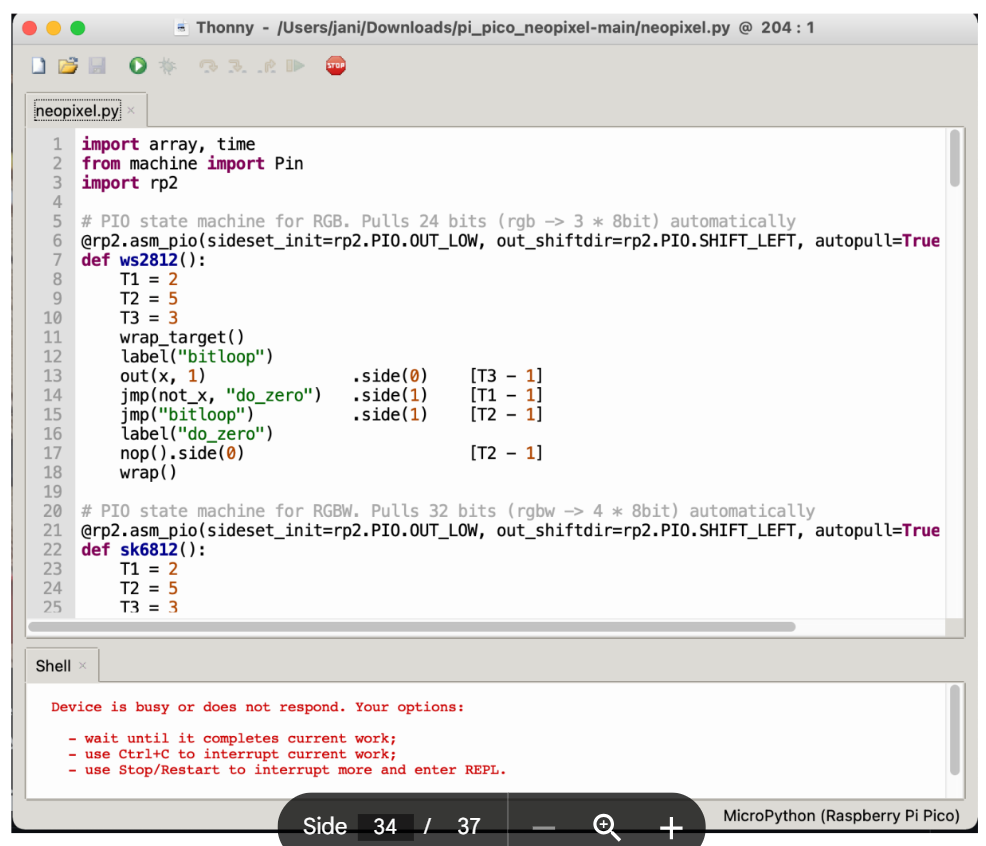
Task: Click 'label("do_zero")' code line
Action: (x=197, y=434)
